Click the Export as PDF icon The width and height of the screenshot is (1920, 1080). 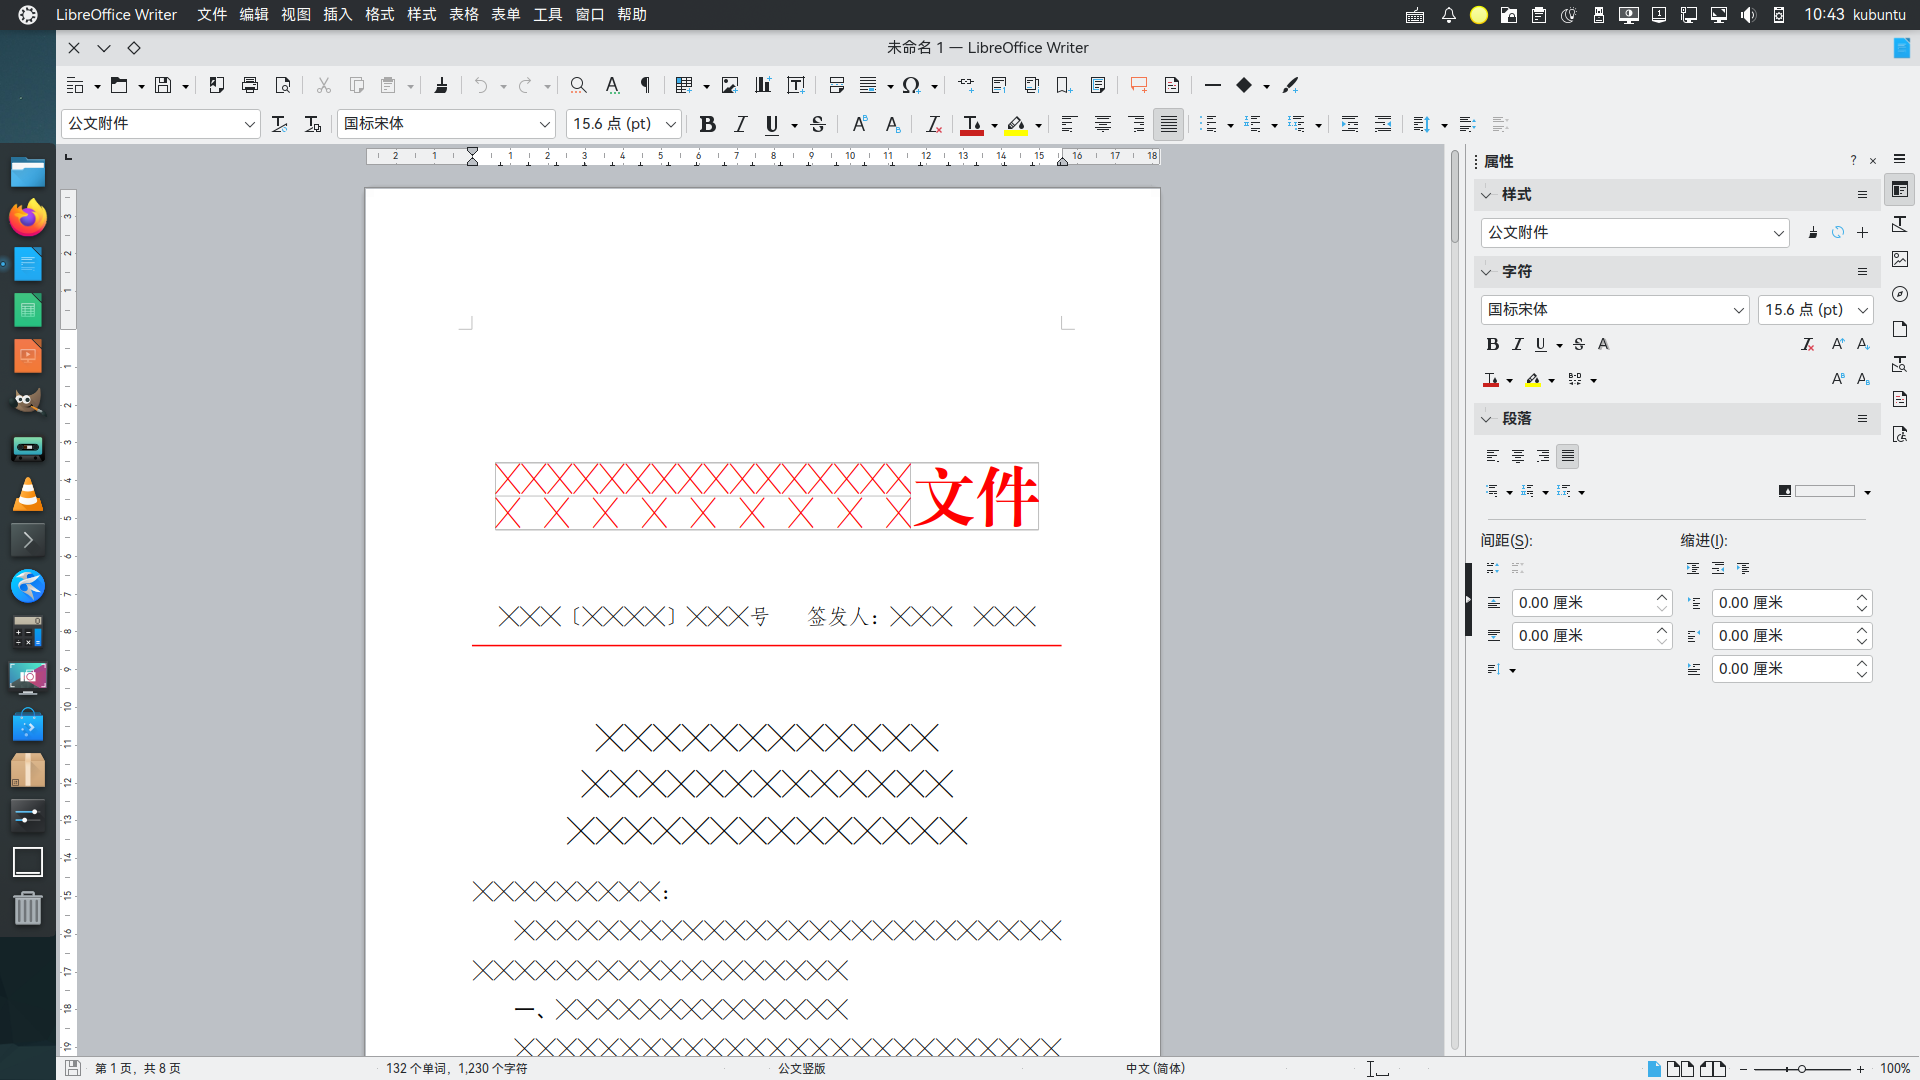click(216, 85)
